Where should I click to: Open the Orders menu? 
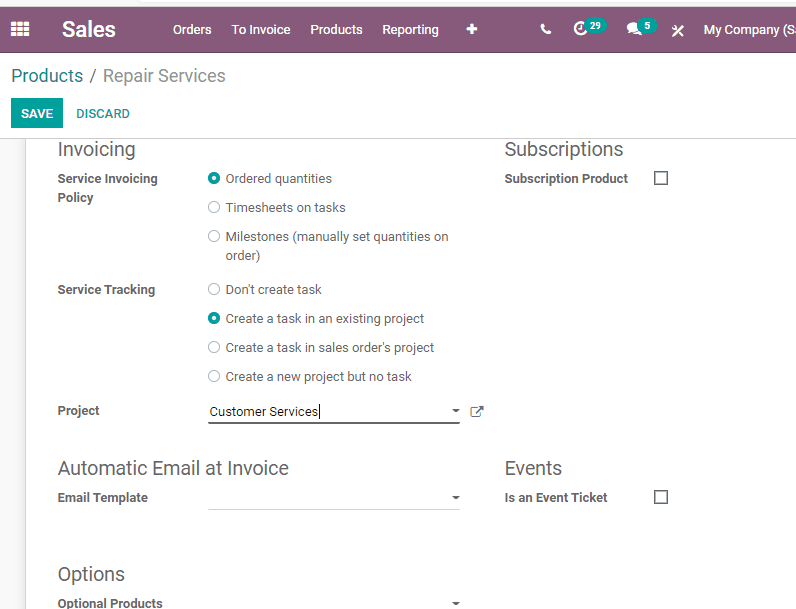coord(192,29)
